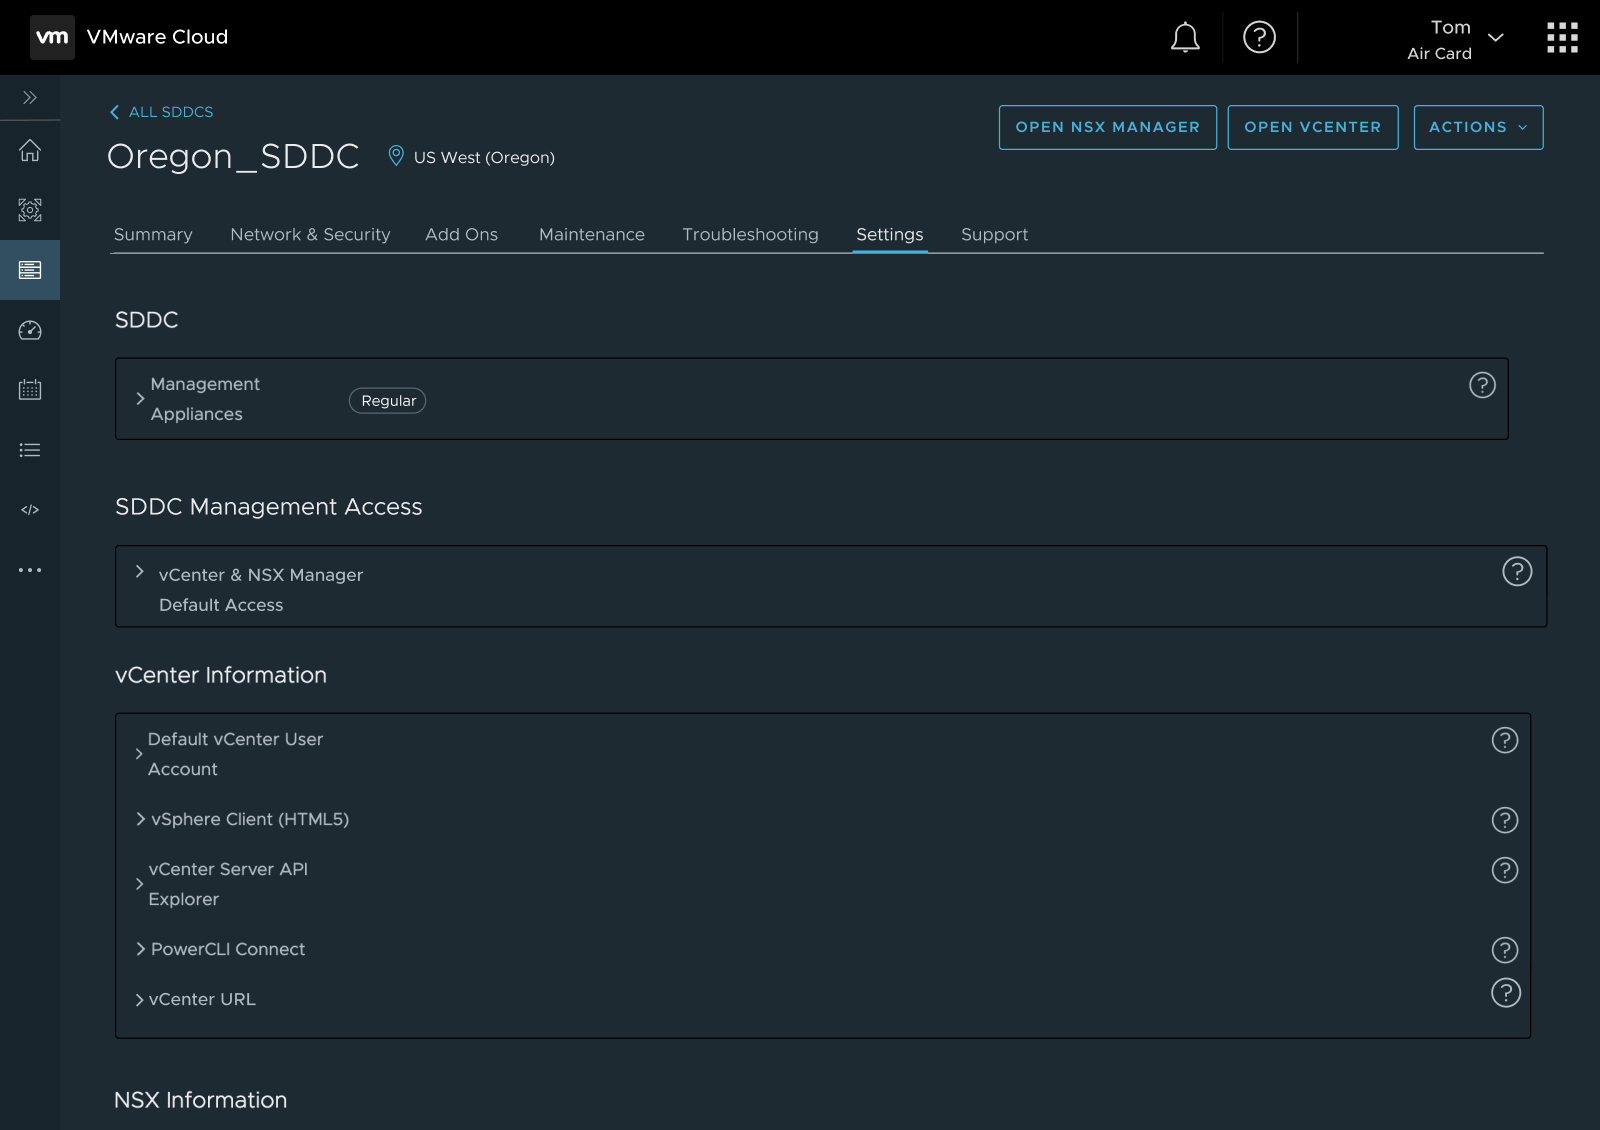Open help for vSphere Client (HTML5)

point(1505,820)
